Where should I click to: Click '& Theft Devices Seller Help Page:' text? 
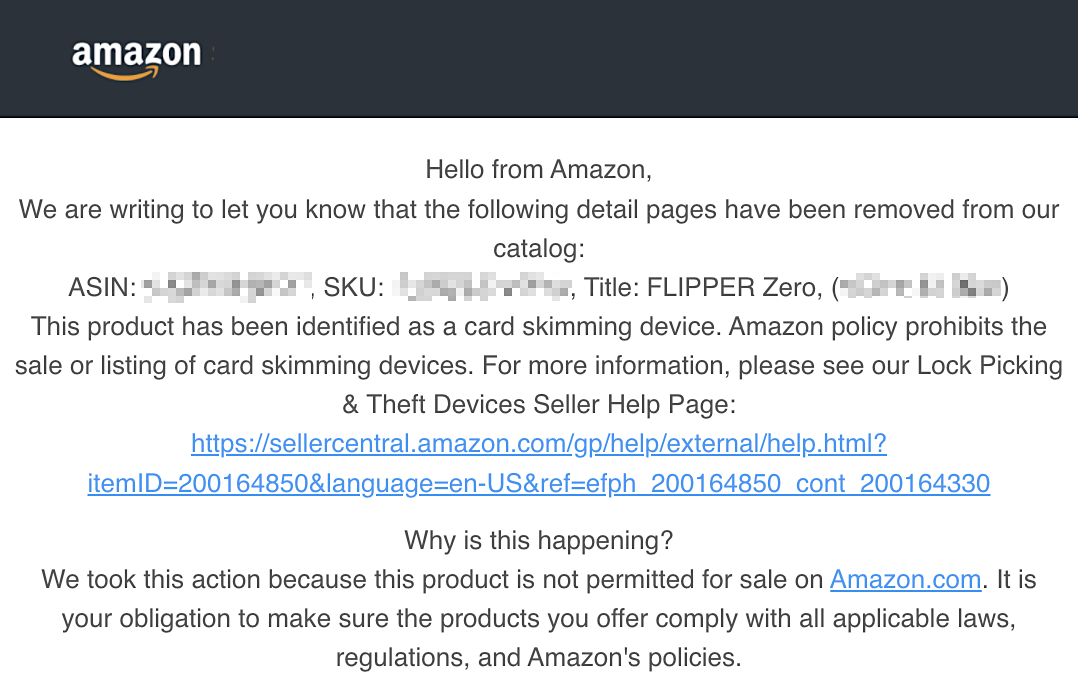(538, 404)
